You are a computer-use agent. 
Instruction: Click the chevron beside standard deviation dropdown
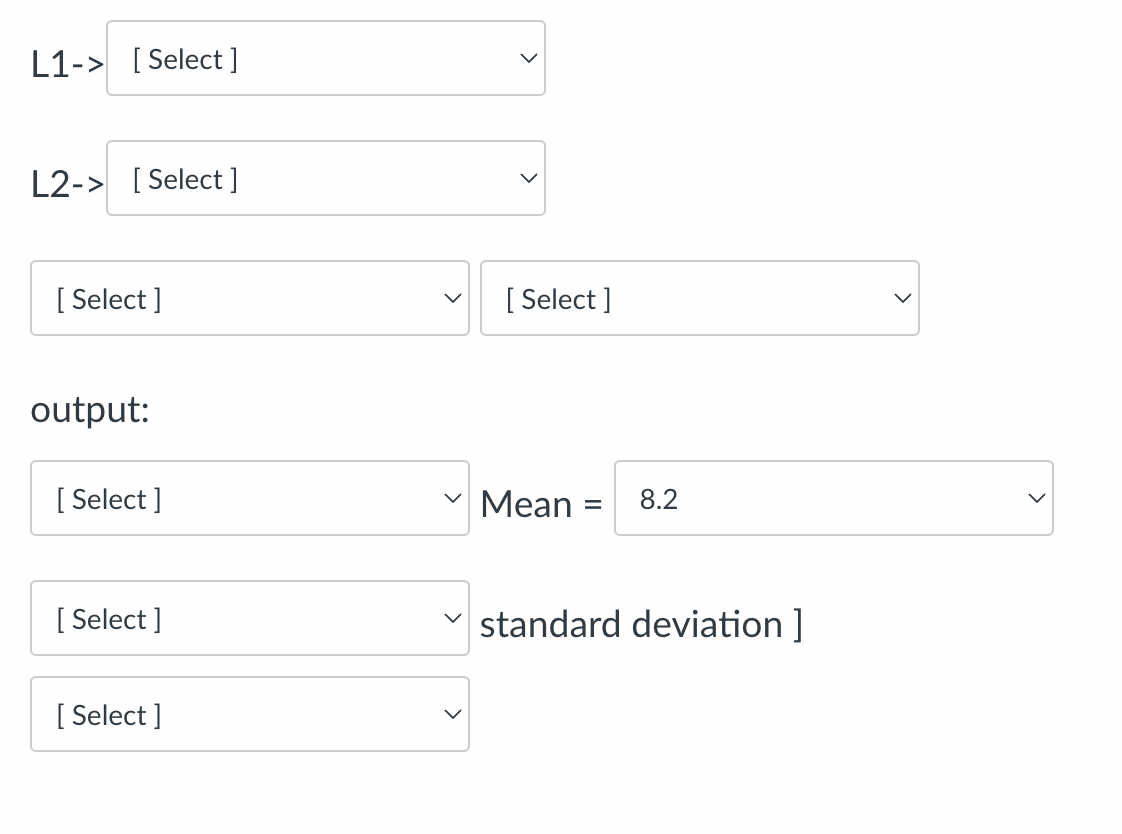coord(452,618)
